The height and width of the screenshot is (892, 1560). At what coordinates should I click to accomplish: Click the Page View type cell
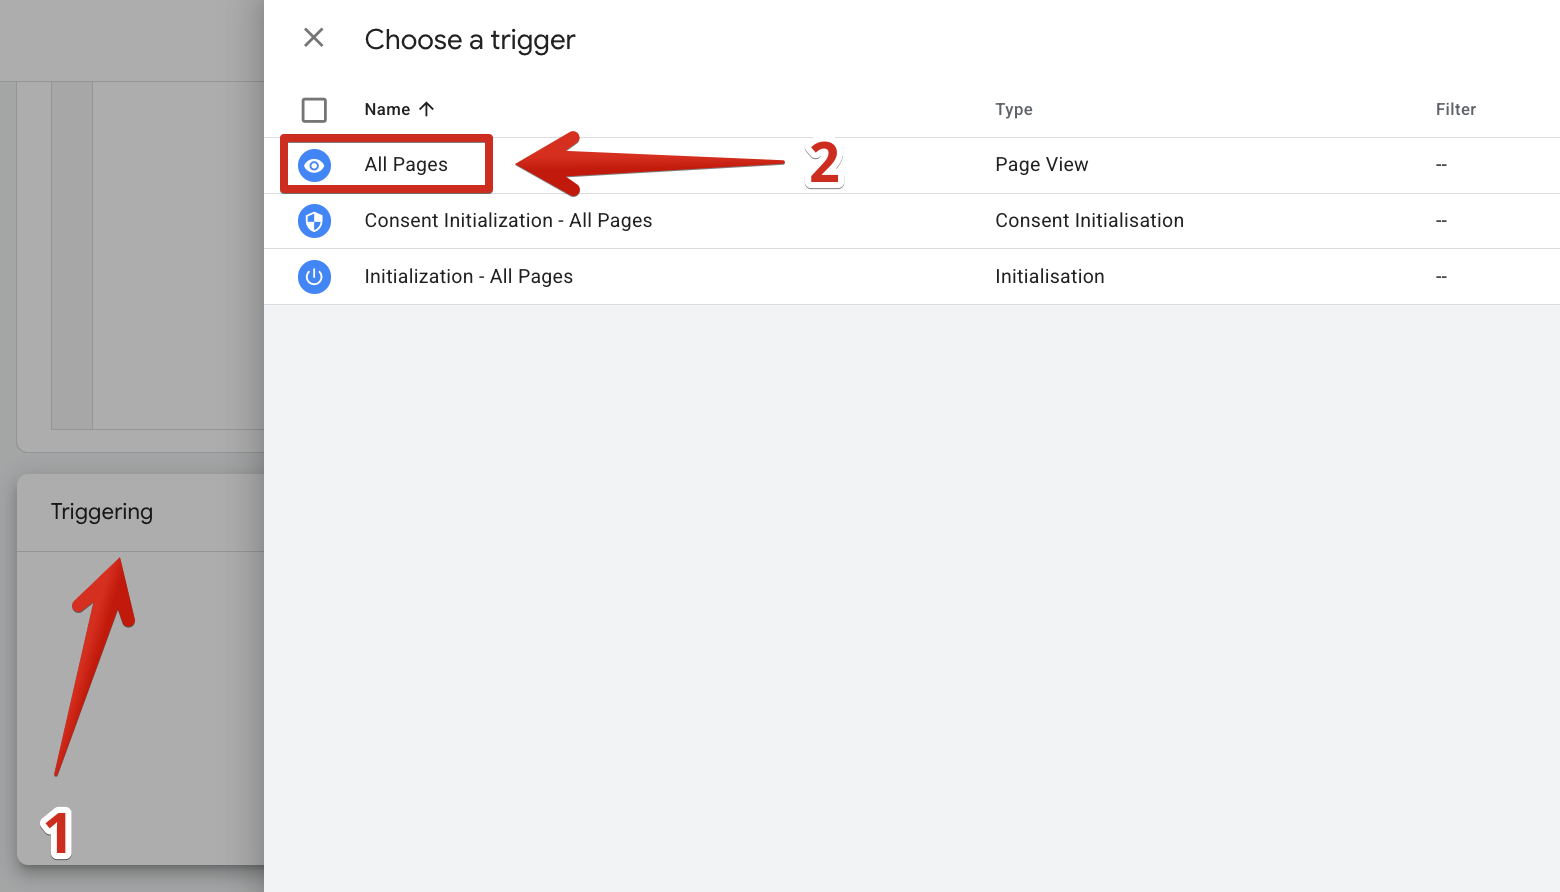1042,165
